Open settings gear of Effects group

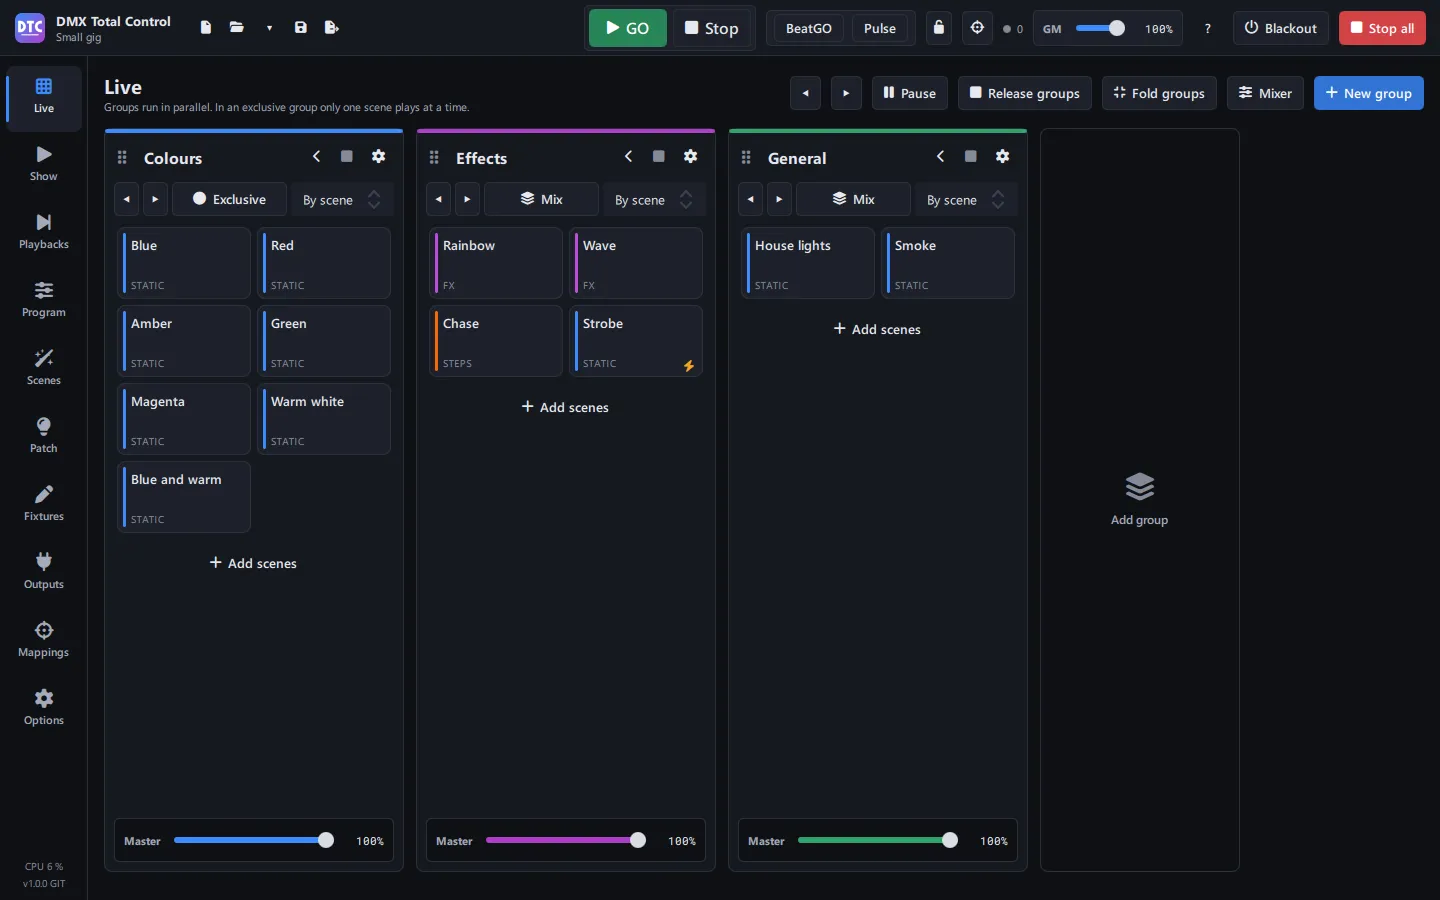tap(691, 157)
